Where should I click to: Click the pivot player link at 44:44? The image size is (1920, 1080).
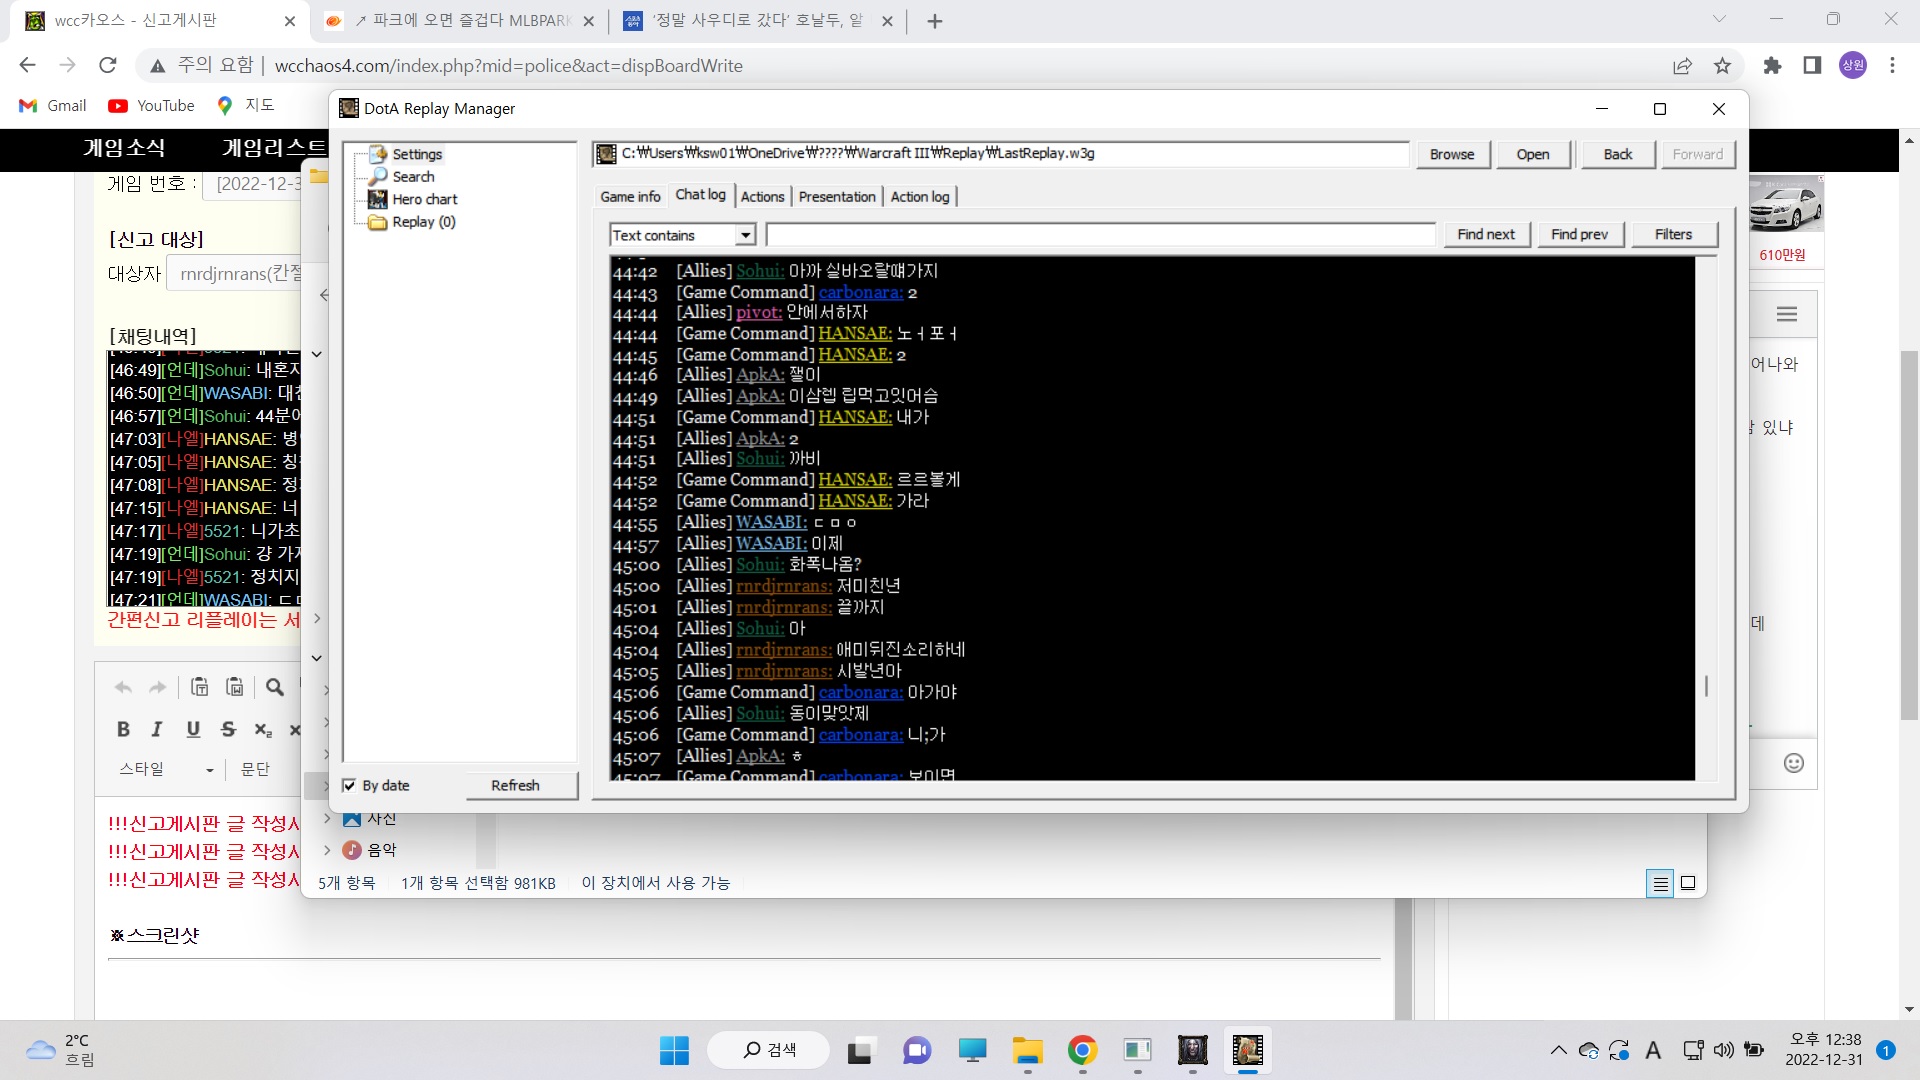[759, 312]
